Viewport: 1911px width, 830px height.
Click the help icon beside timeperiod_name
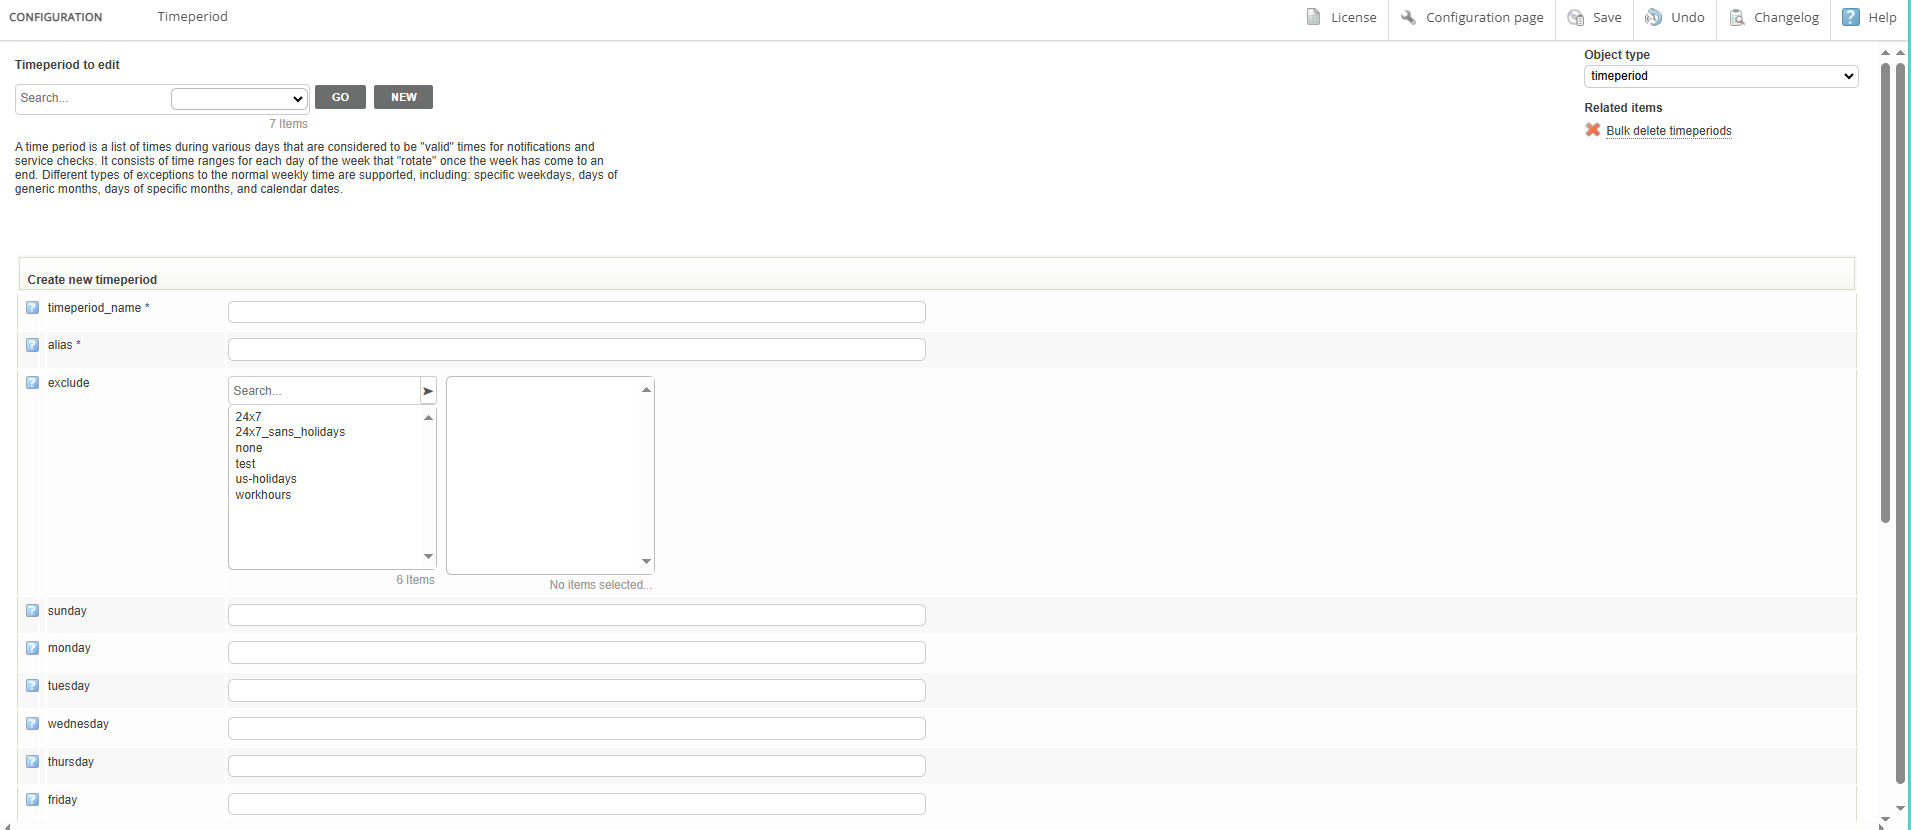click(32, 308)
